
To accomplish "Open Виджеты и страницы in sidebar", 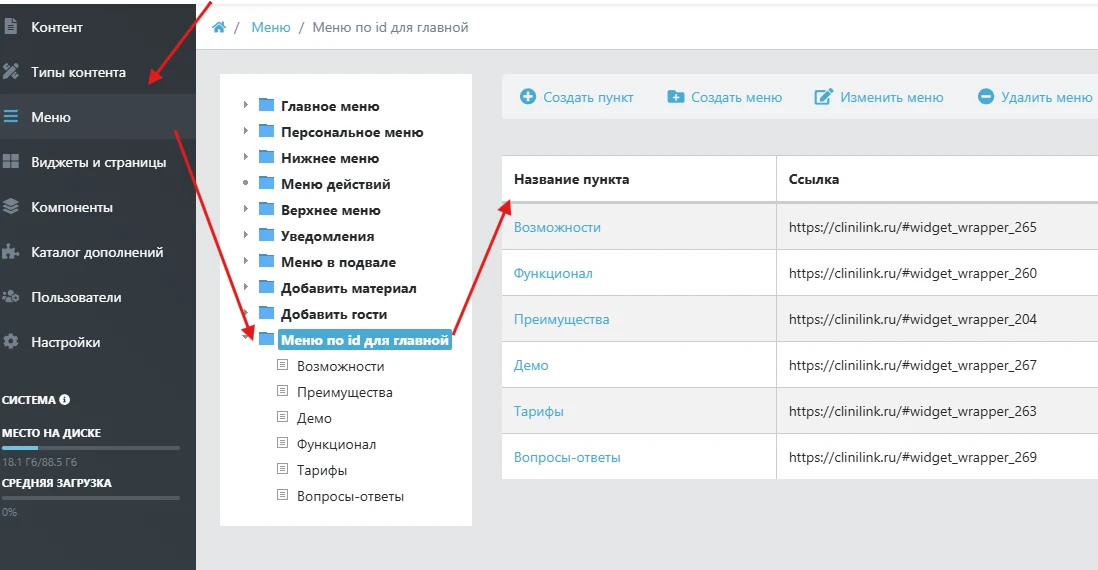I will 97,162.
